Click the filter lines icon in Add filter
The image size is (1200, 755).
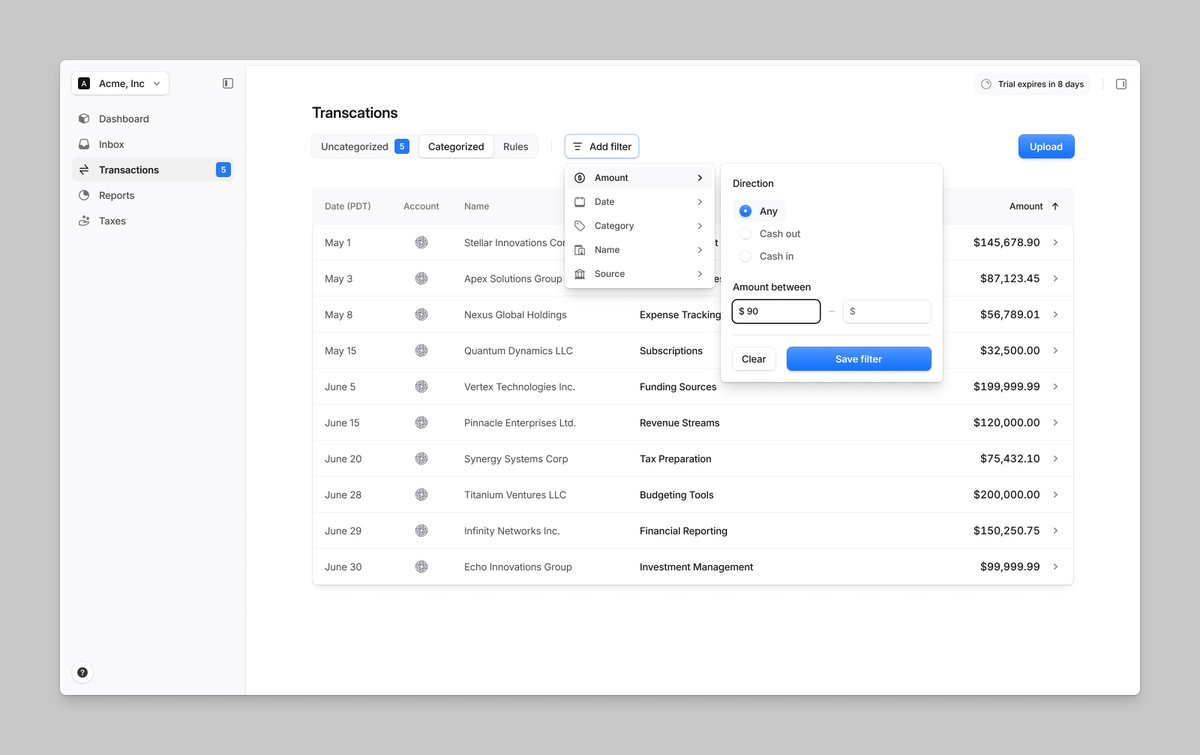pos(578,147)
